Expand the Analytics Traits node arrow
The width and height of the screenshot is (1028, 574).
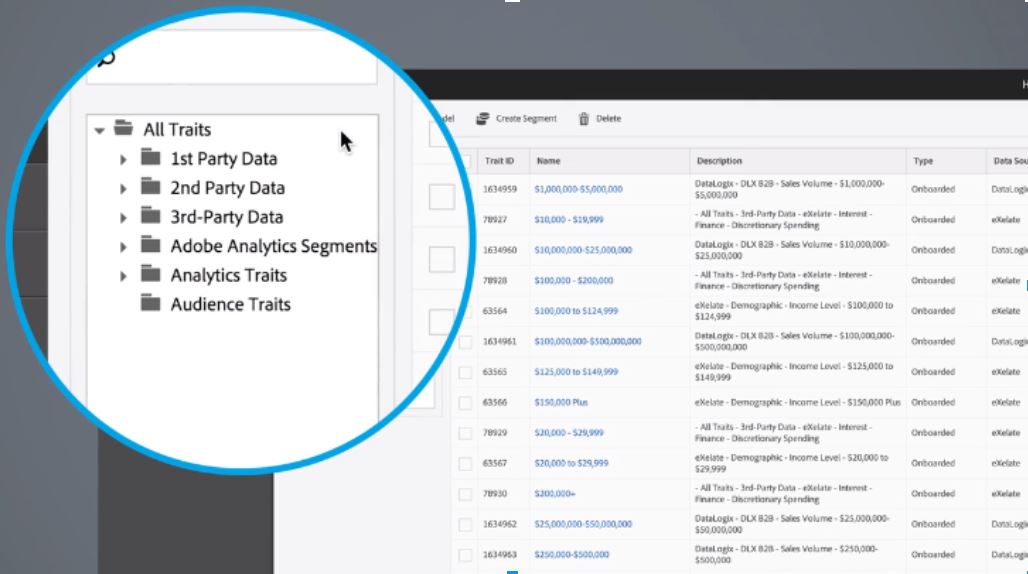click(123, 276)
